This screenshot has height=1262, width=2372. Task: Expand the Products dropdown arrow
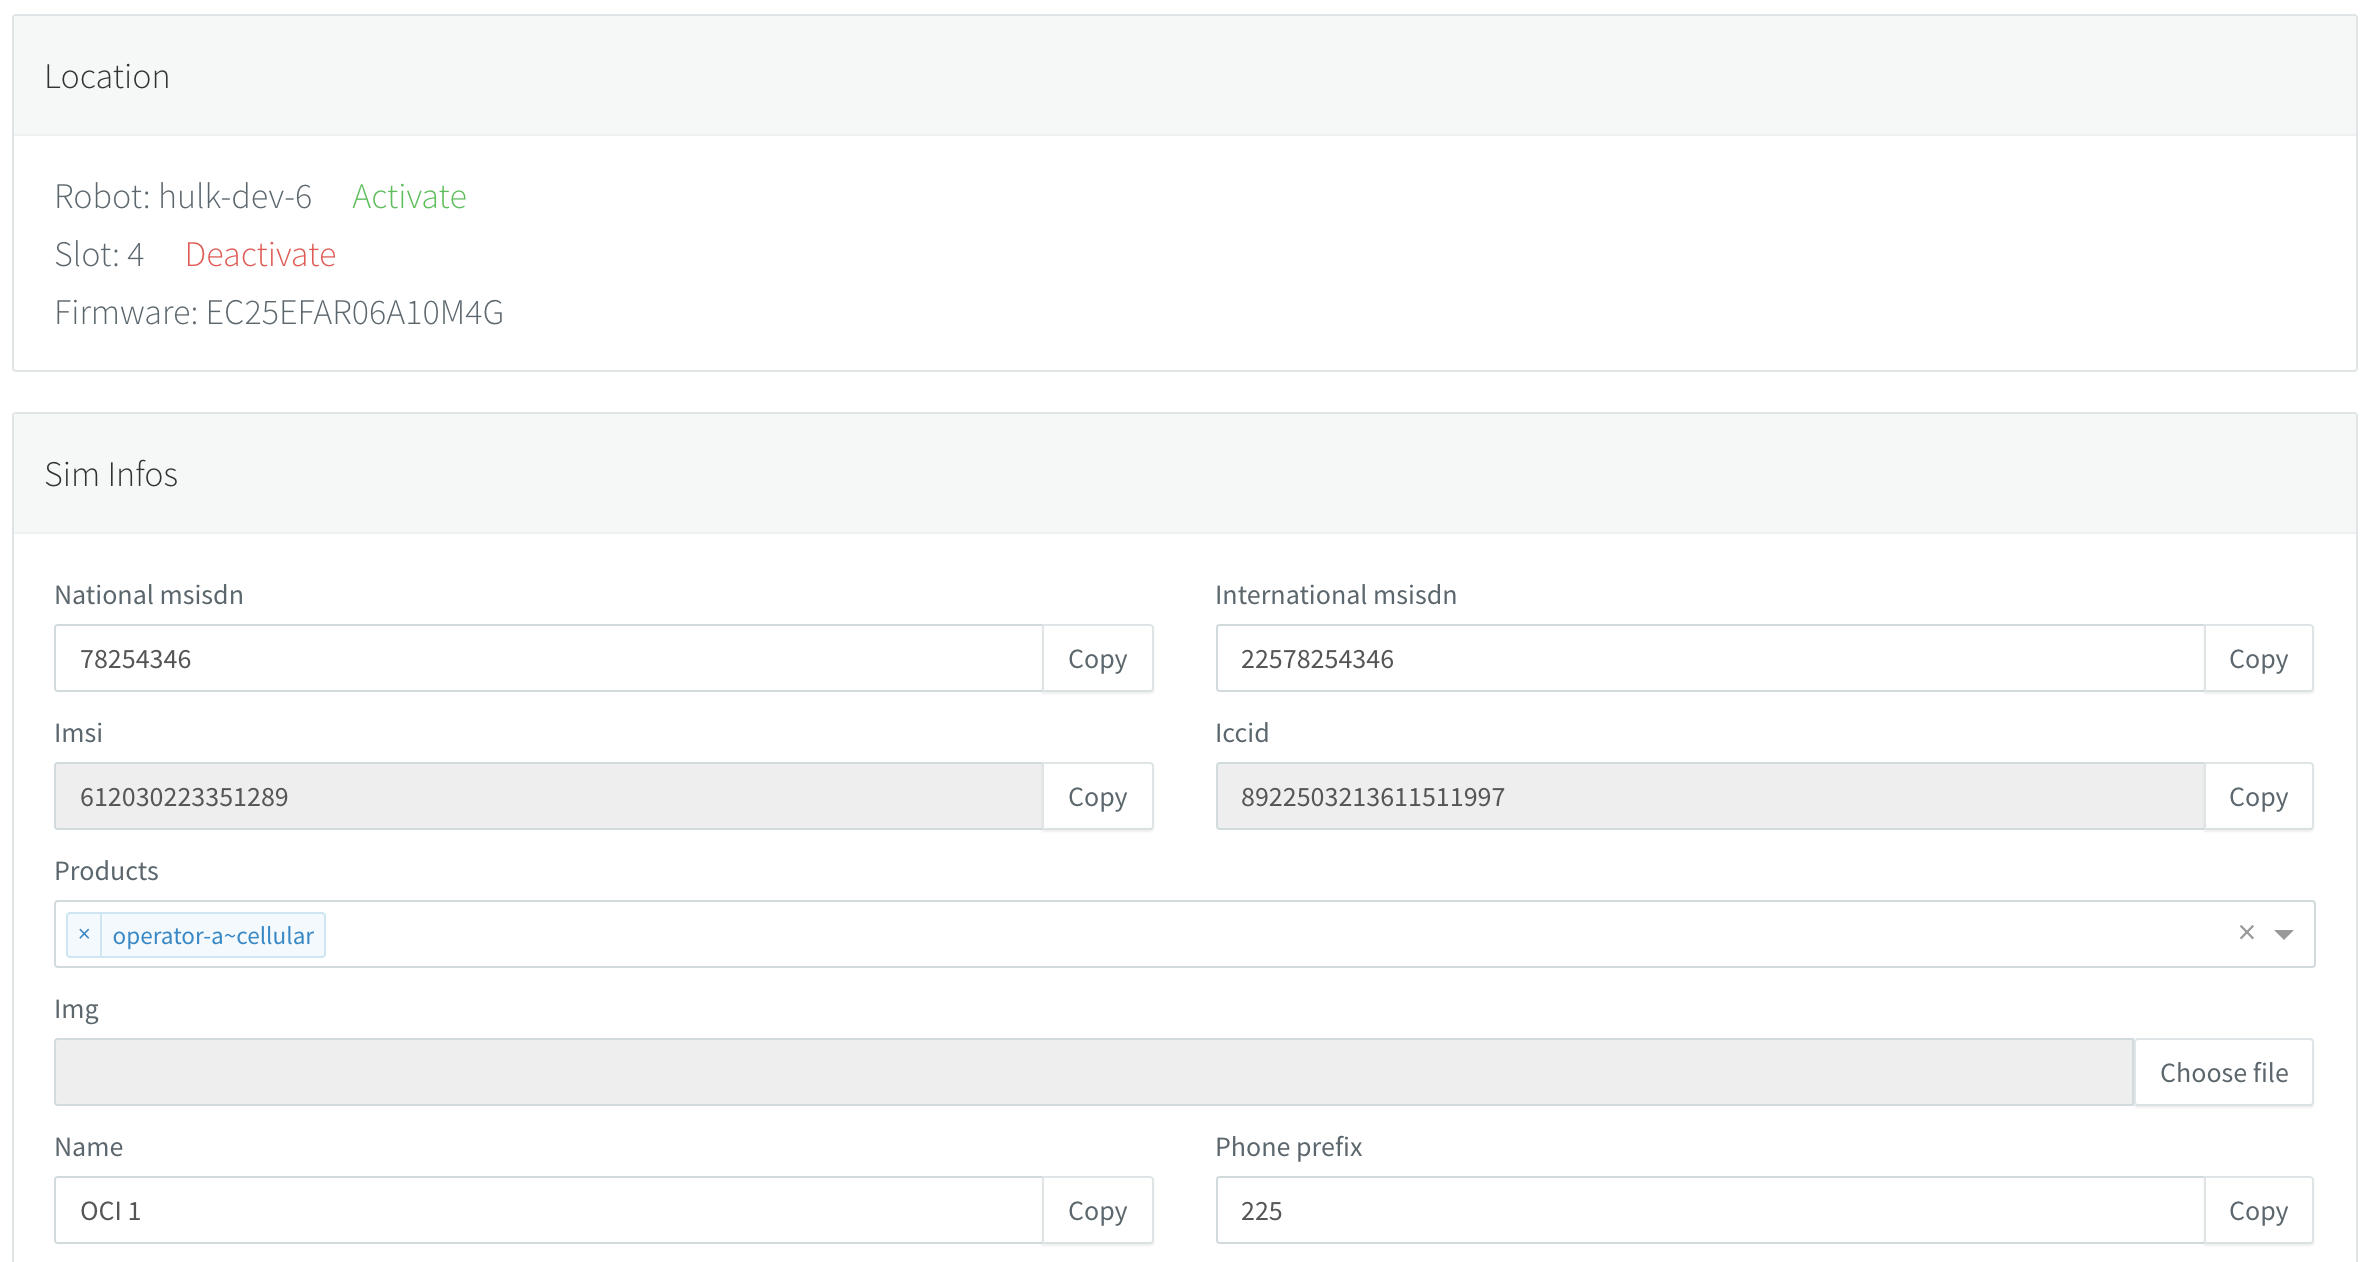pyautogui.click(x=2284, y=934)
